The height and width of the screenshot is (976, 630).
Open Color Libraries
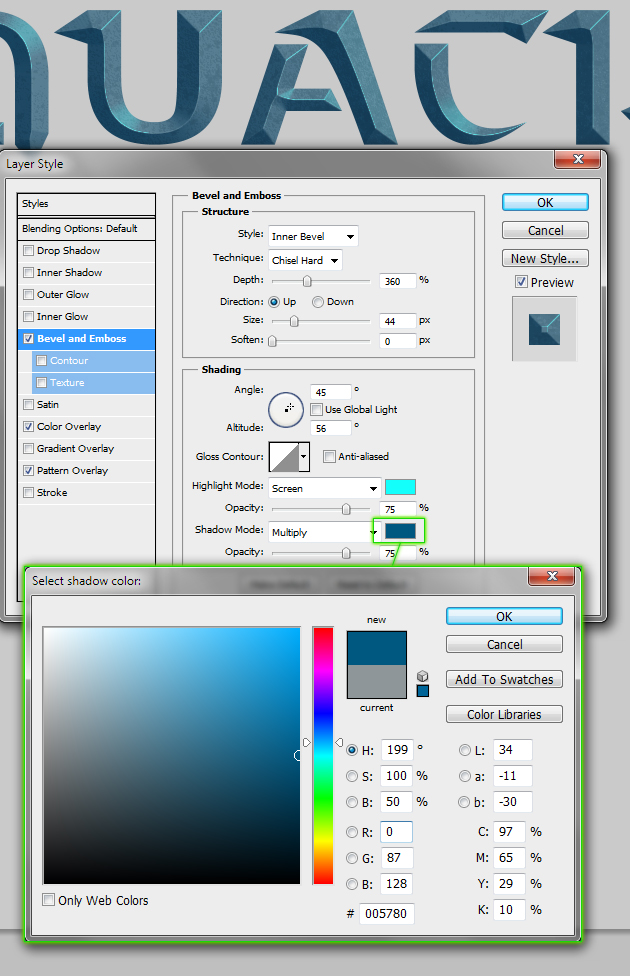[x=504, y=715]
